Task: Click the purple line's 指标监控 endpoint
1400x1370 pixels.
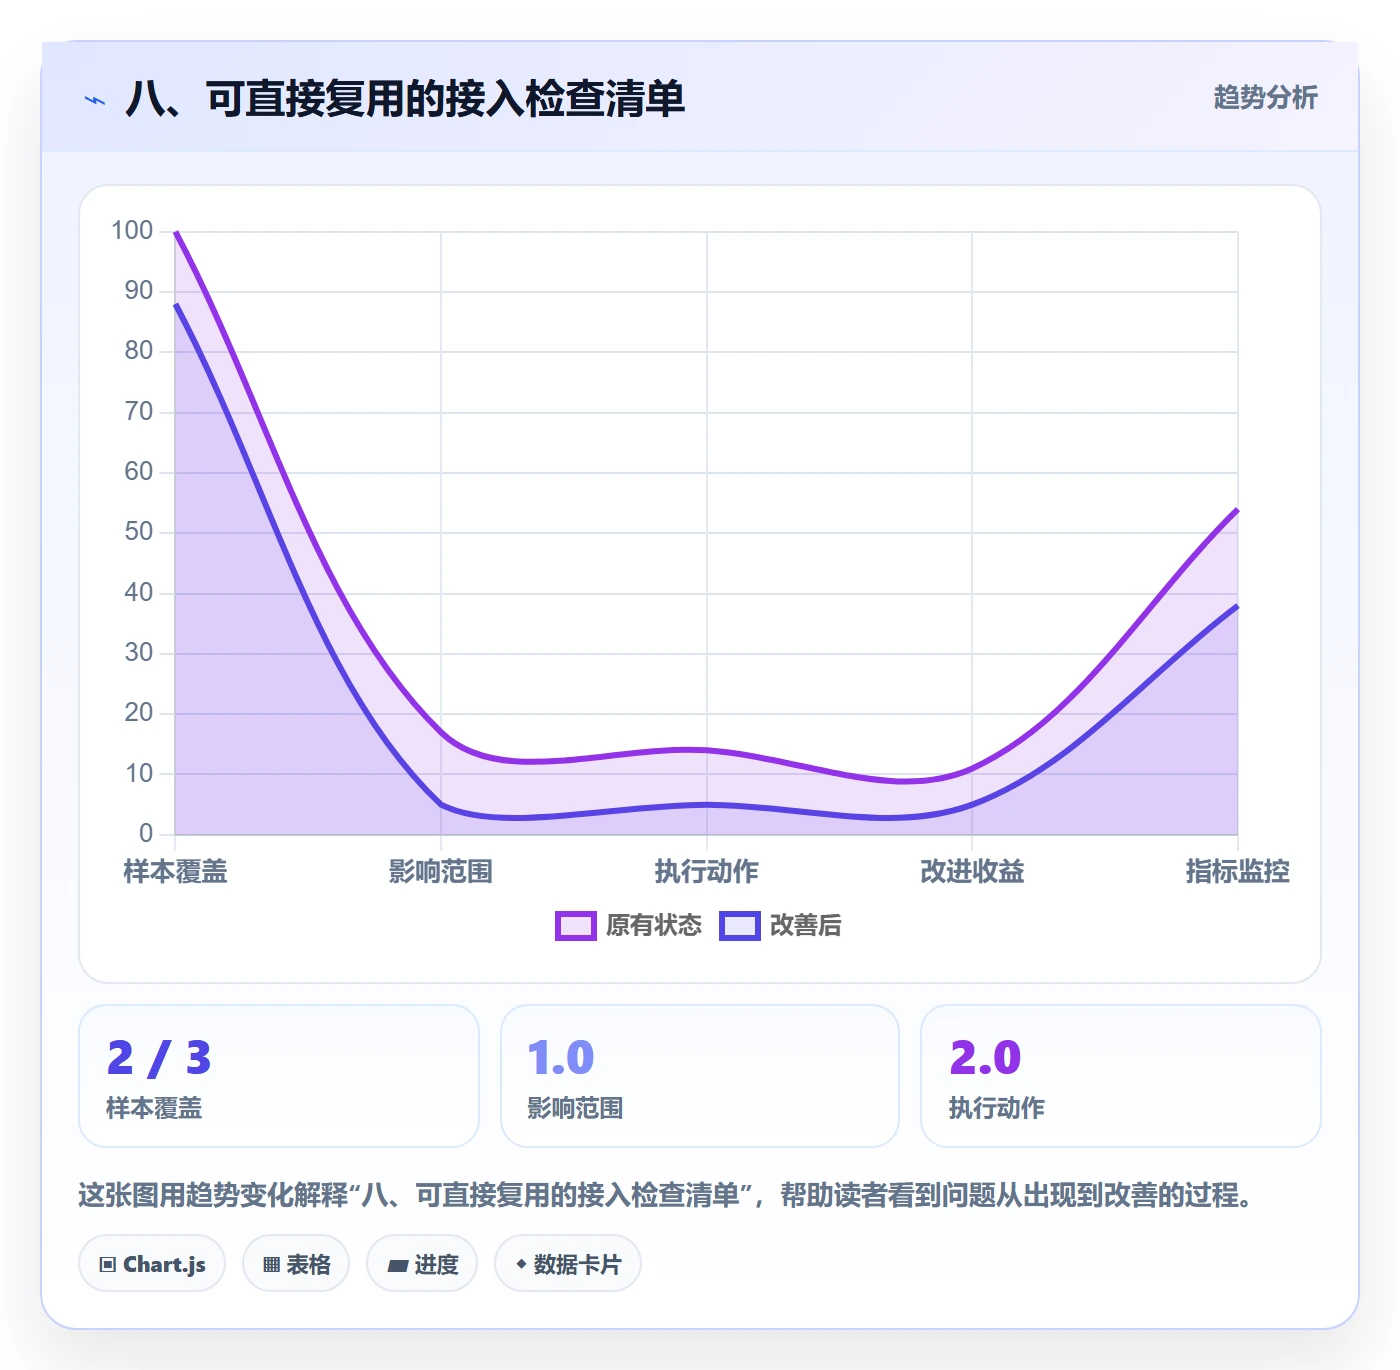Action: [x=1238, y=510]
